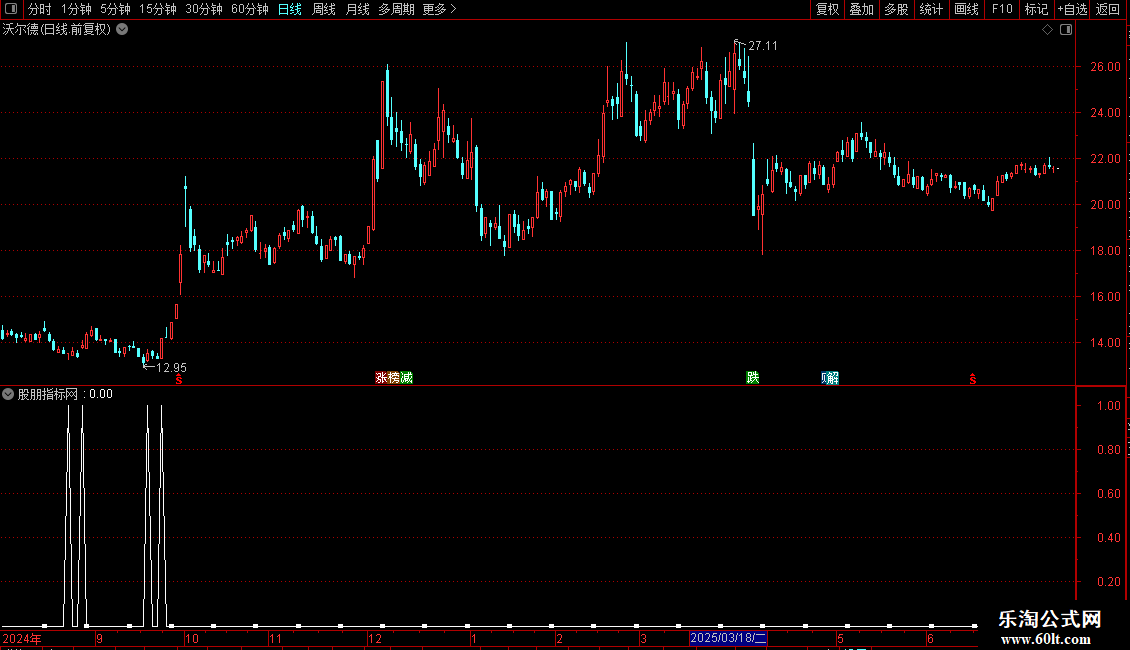This screenshot has width=1130, height=650.
Task: Click the 20.00 price axis label
Action: [x=1105, y=205]
